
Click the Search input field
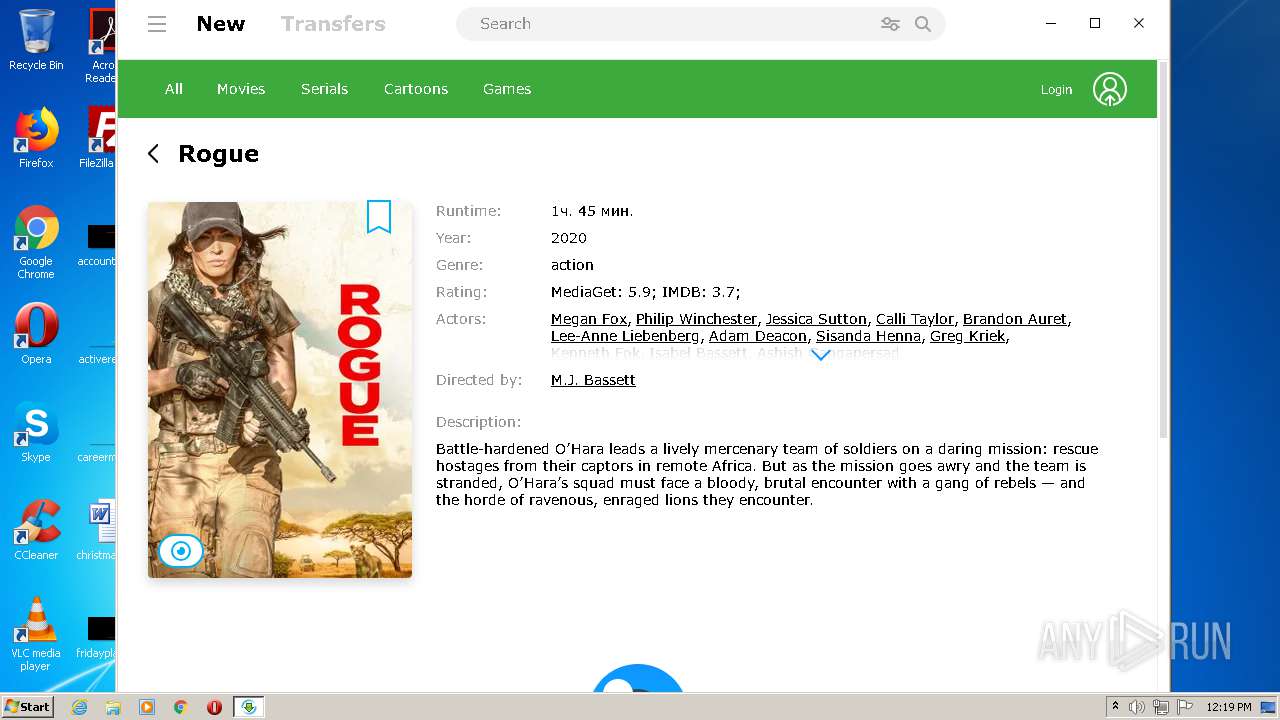[x=670, y=24]
